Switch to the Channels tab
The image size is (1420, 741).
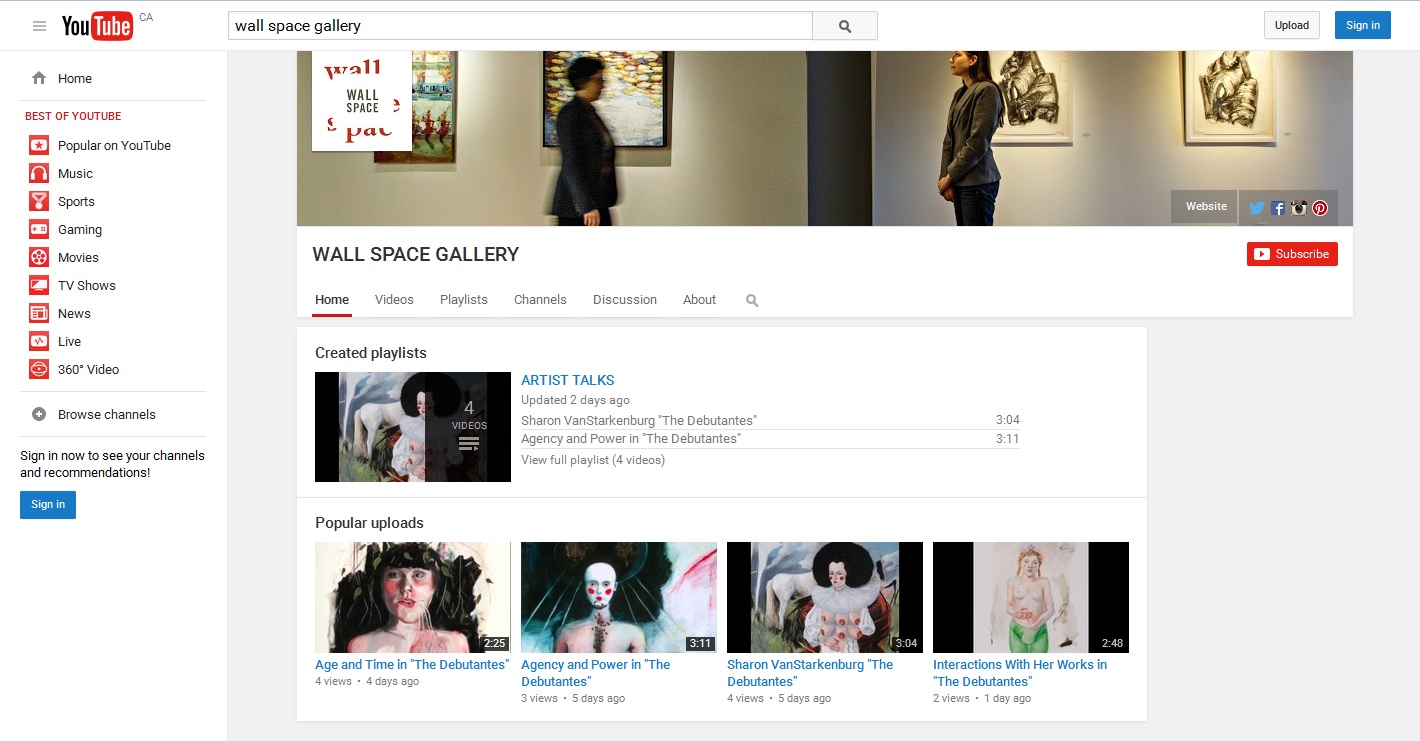tap(540, 299)
